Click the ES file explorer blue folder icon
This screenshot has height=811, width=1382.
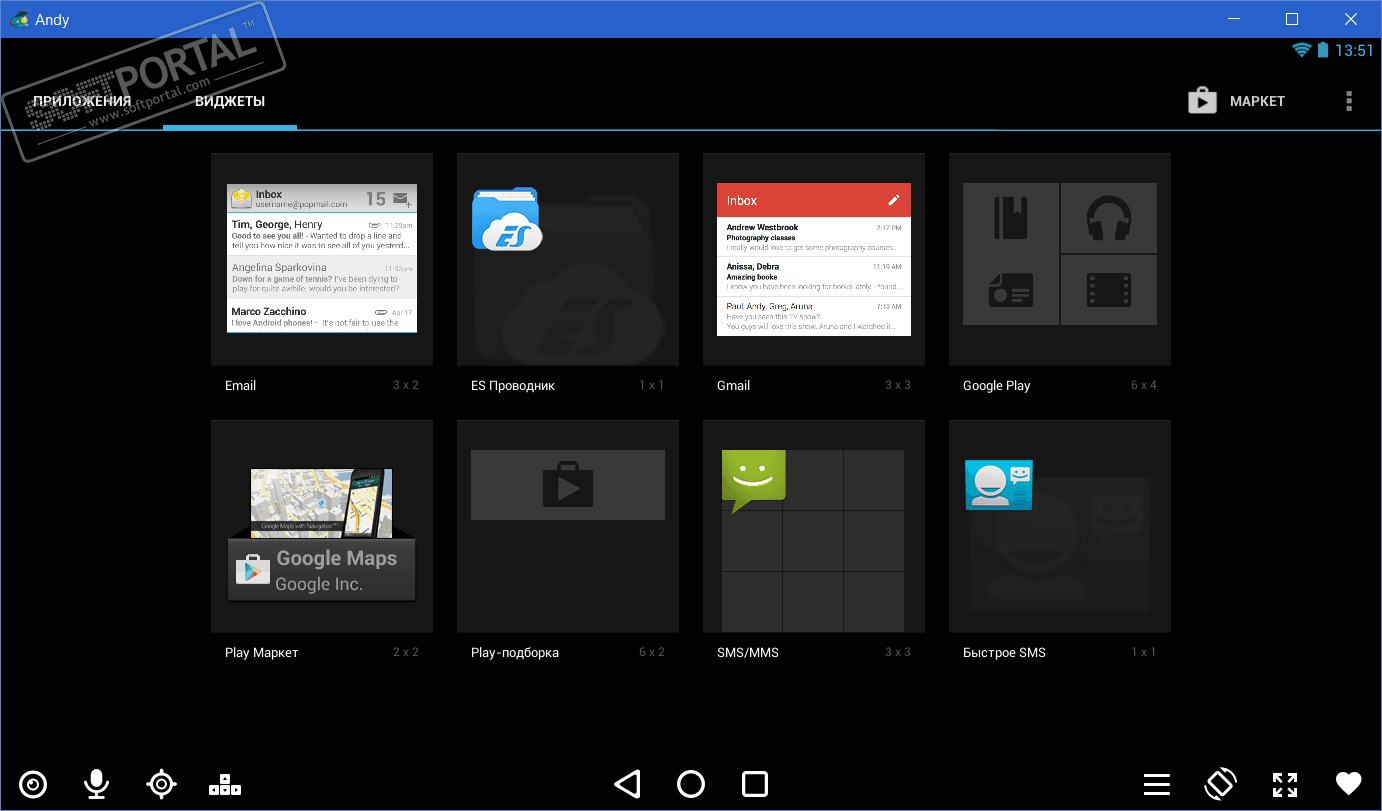[506, 218]
